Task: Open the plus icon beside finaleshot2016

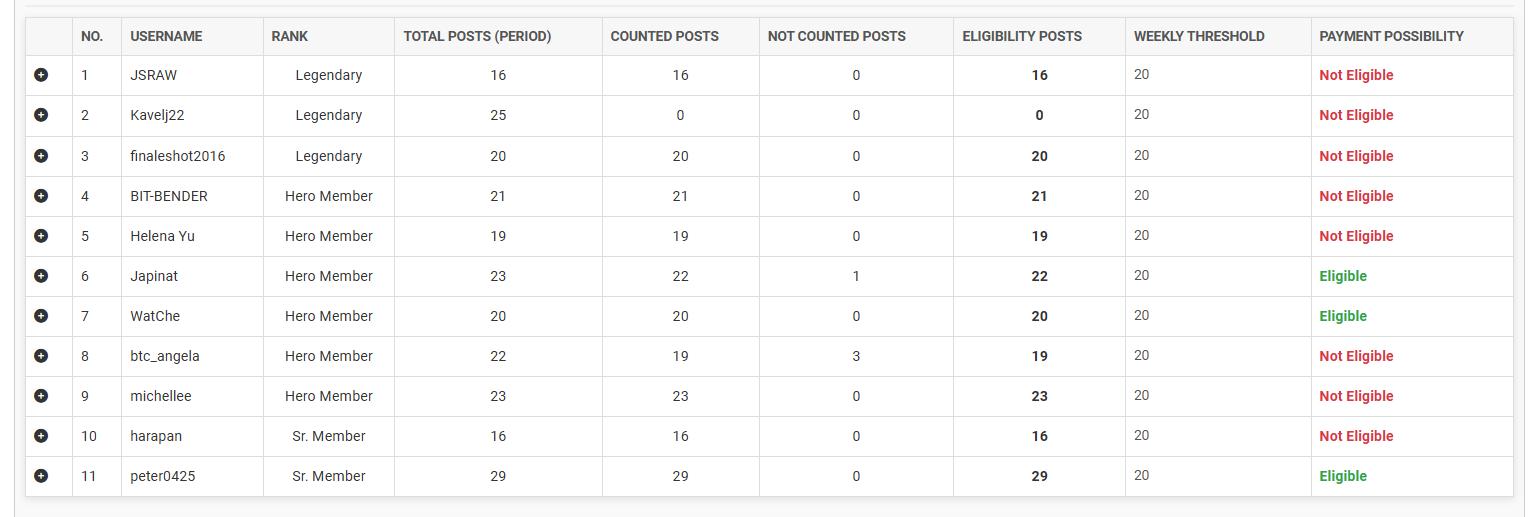Action: [41, 156]
